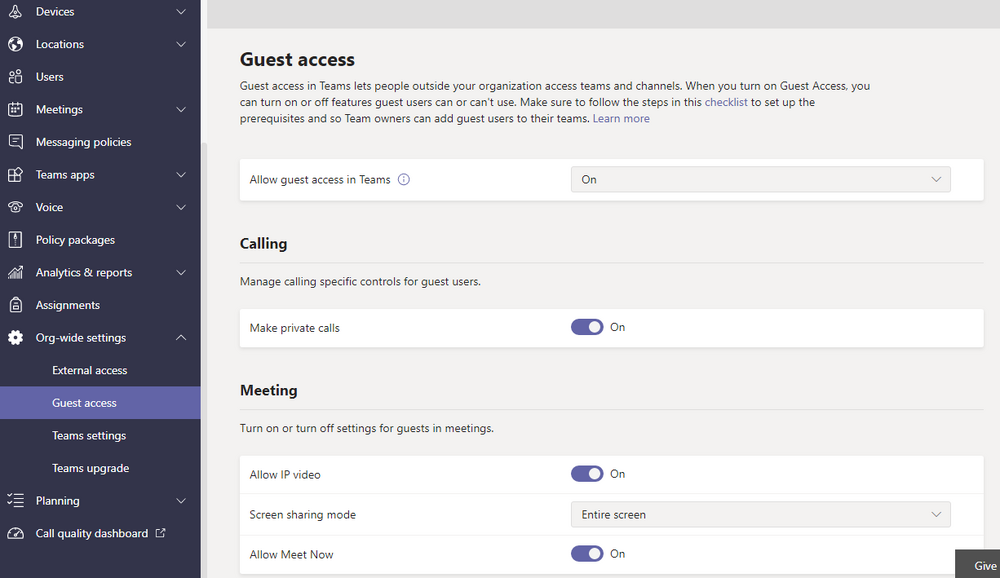Viewport: 1000px width, 578px height.
Task: Click info icon next to Allow guest access
Action: click(x=404, y=179)
